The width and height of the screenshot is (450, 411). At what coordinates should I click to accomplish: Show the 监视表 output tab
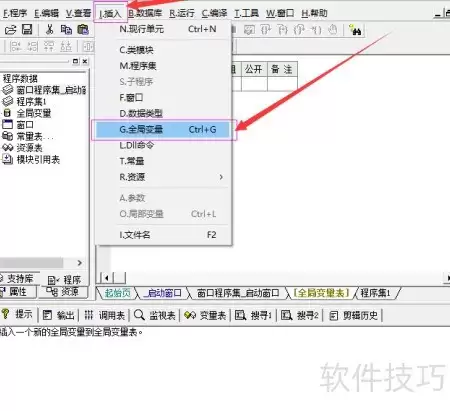click(155, 315)
